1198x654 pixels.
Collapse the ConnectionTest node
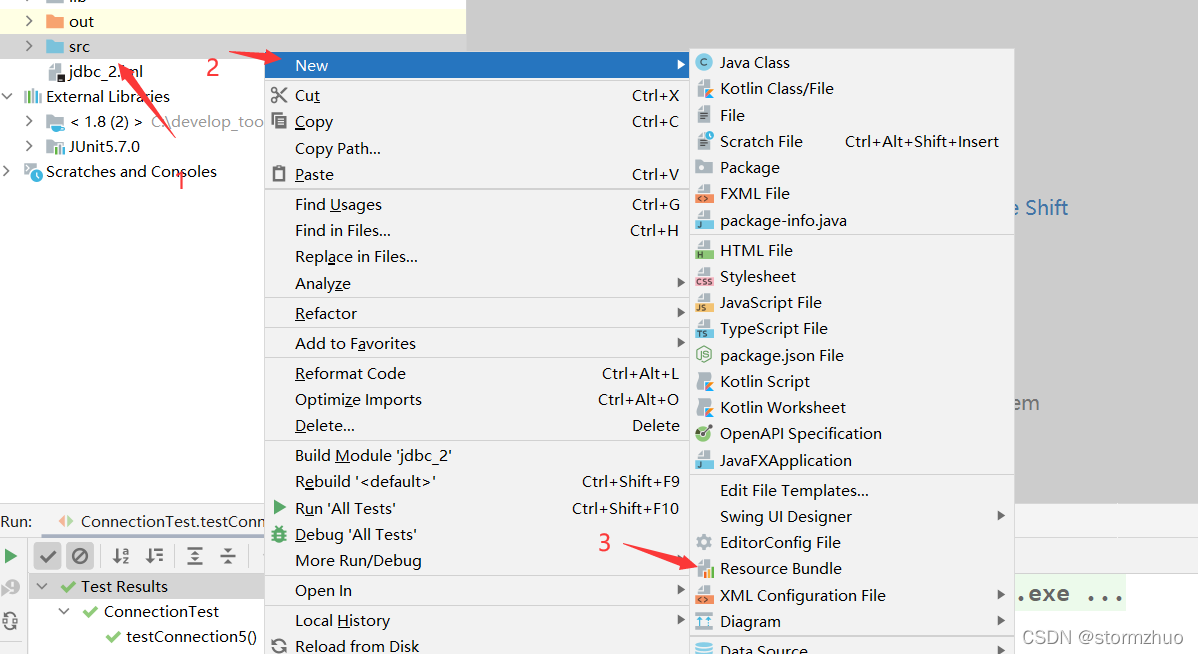pyautogui.click(x=65, y=612)
